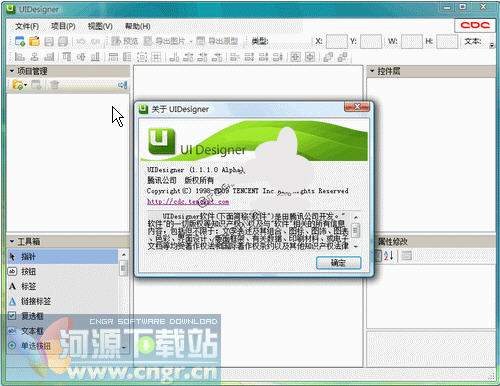Select the 单选按钮 radio button tool
Viewport: 500px width, 386px height.
(62, 346)
